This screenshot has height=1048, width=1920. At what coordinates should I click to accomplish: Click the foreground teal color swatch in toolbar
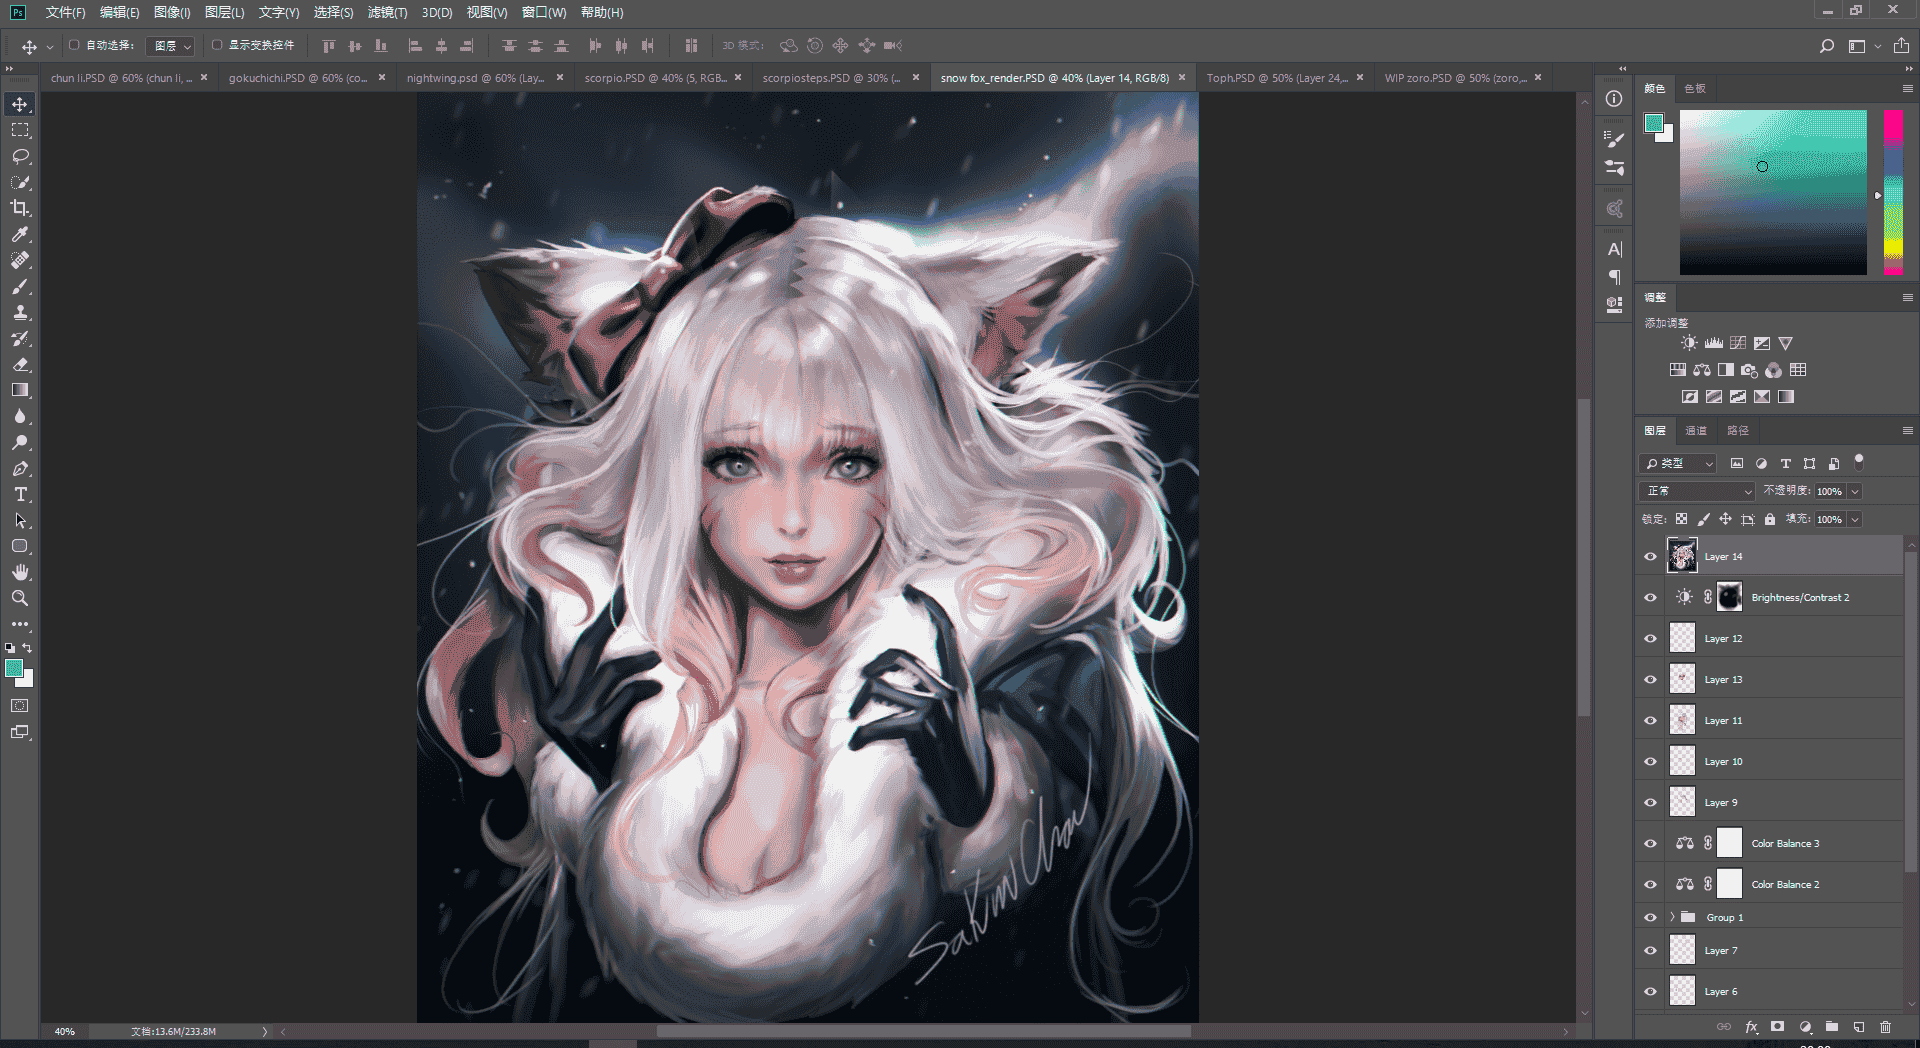coord(14,668)
